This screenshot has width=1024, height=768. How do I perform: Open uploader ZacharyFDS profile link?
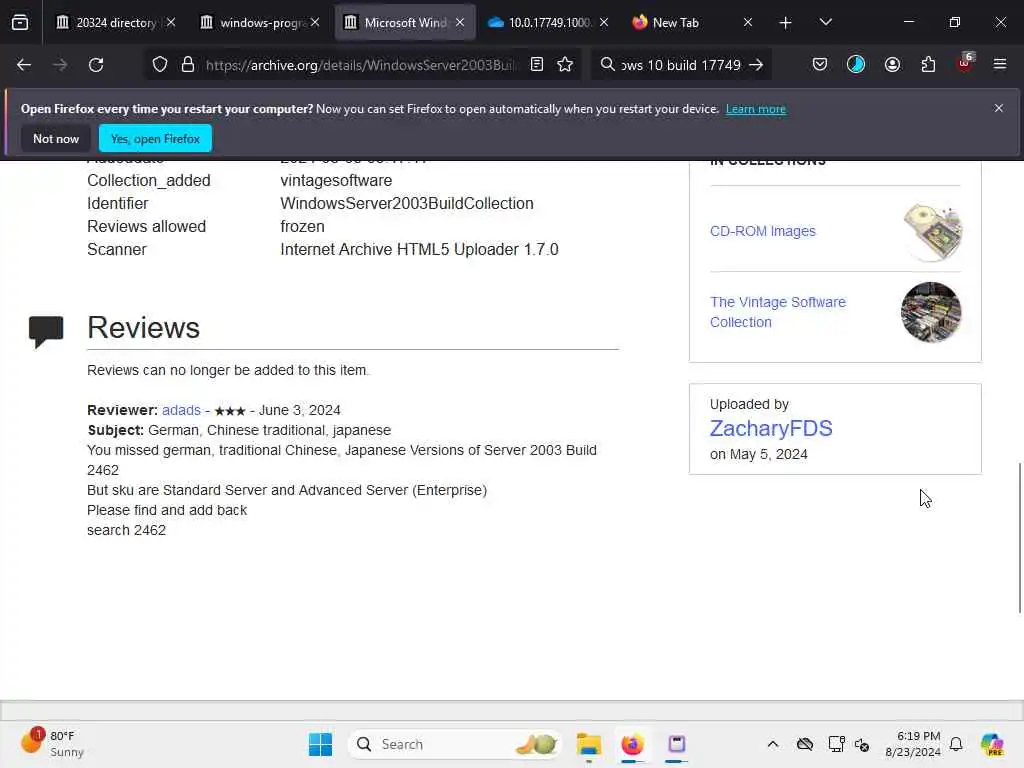point(771,428)
